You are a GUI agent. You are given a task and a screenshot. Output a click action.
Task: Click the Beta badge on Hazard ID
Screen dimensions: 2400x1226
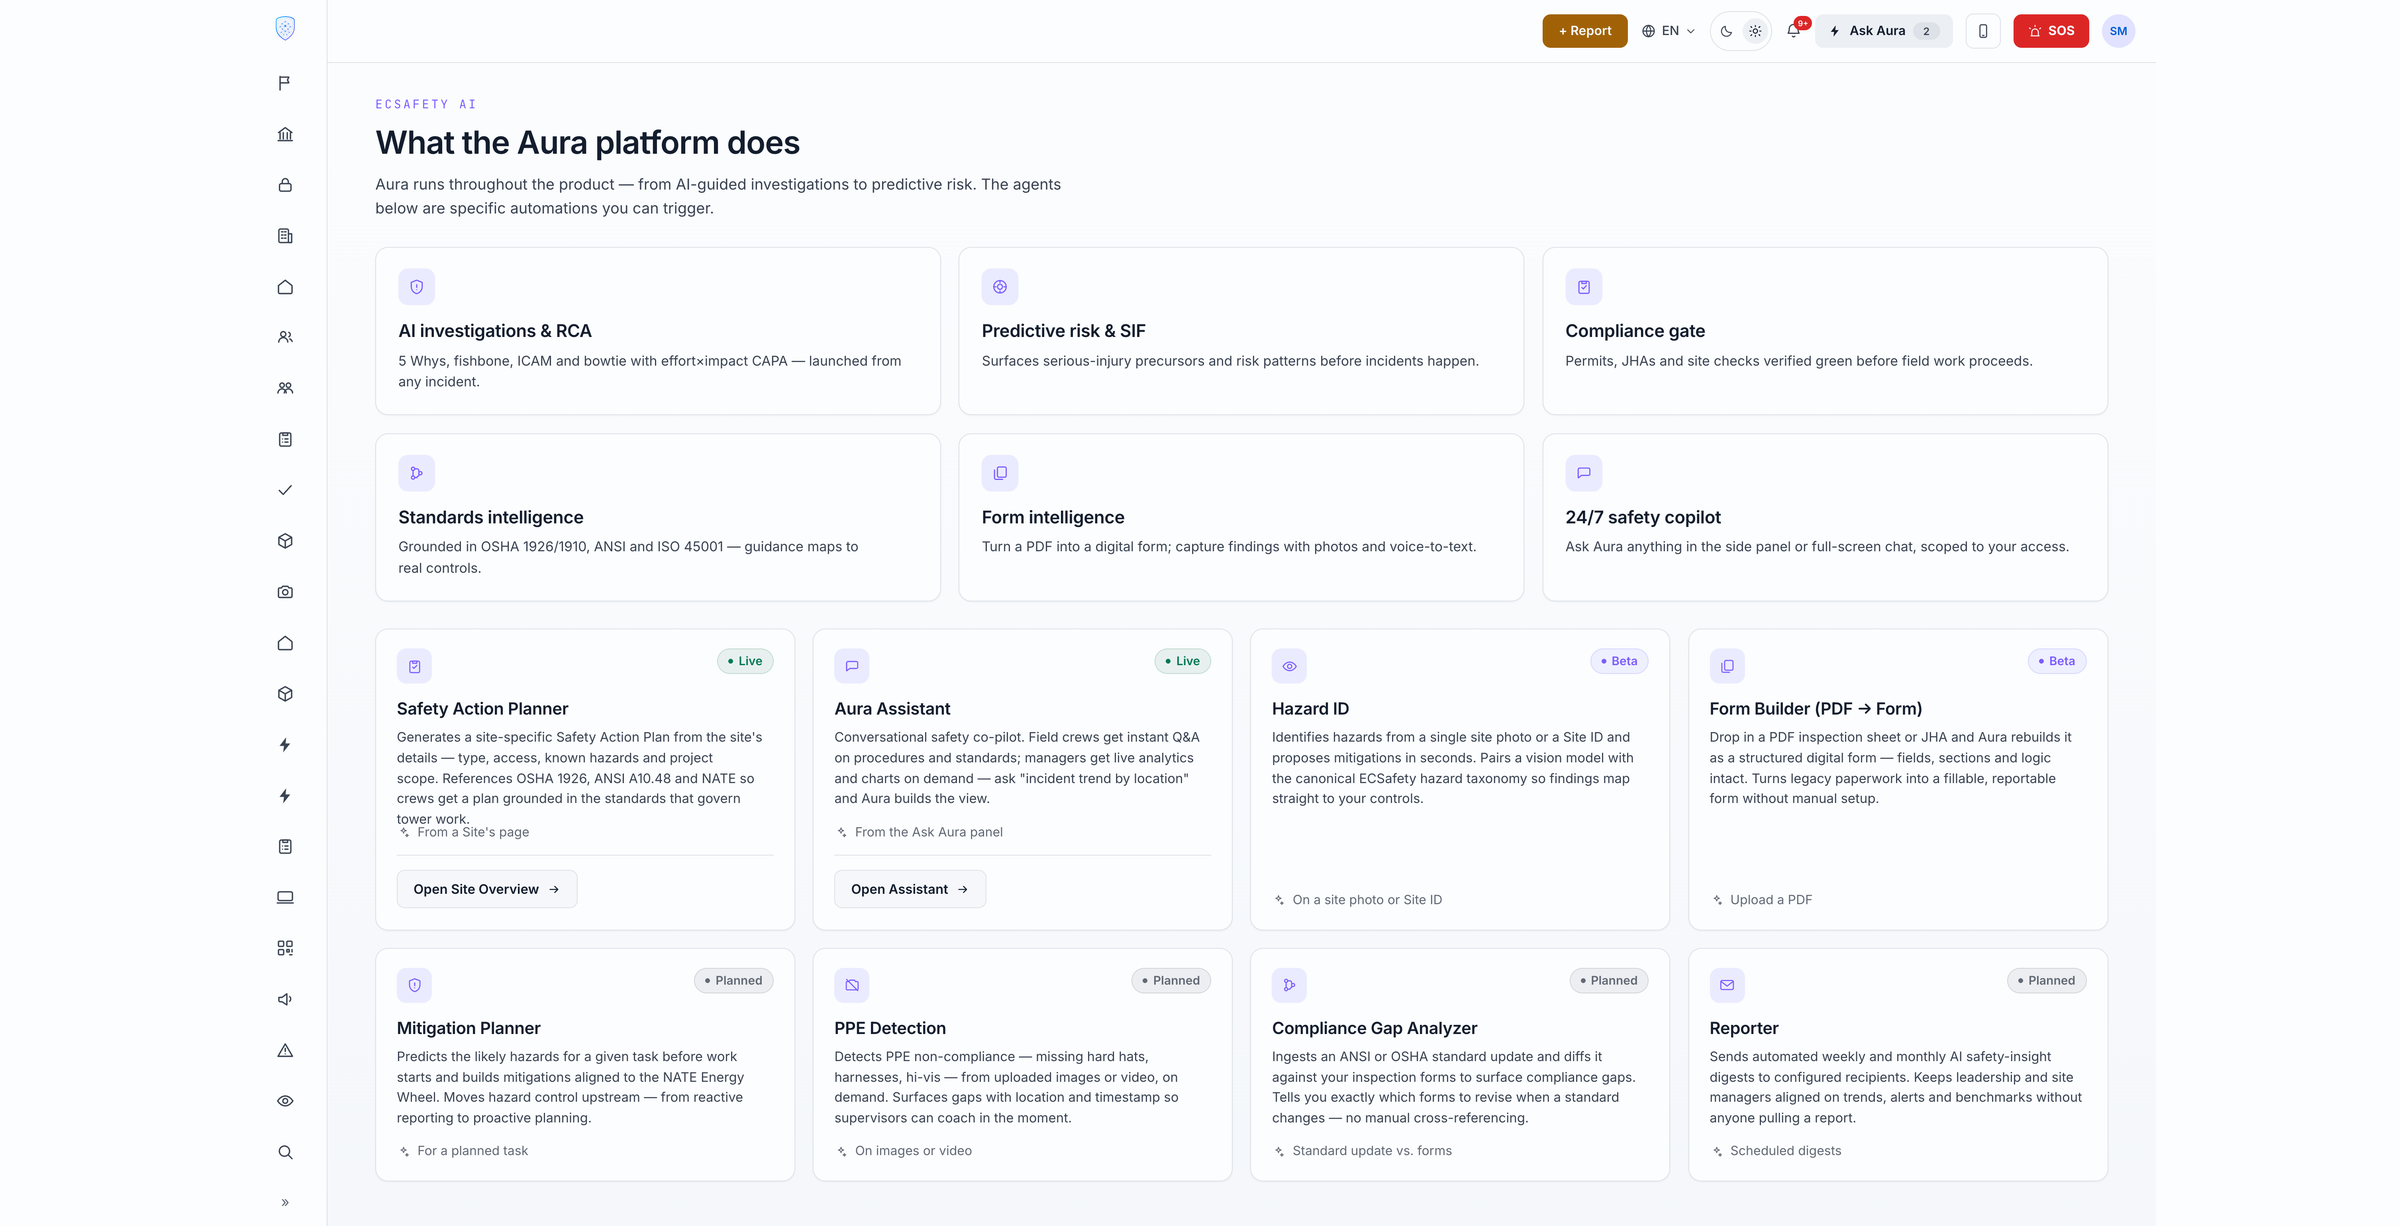[x=1619, y=661]
